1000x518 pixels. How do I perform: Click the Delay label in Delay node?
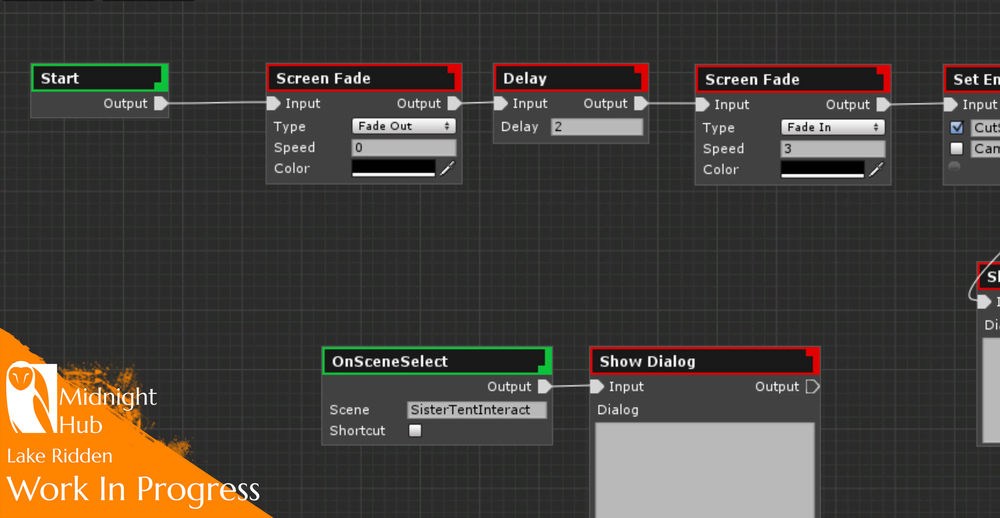520,127
